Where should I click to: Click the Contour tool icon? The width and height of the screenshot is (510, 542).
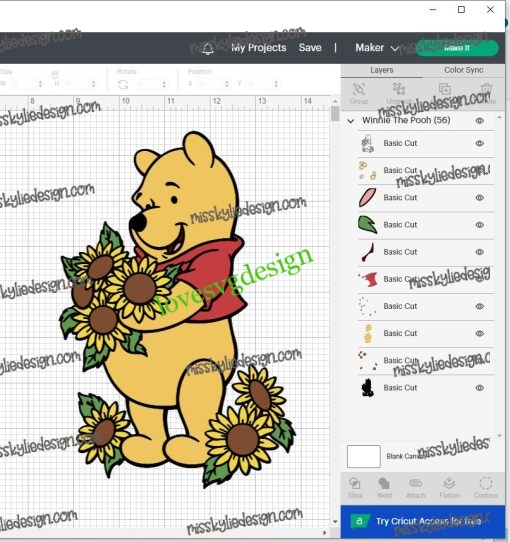(485, 488)
